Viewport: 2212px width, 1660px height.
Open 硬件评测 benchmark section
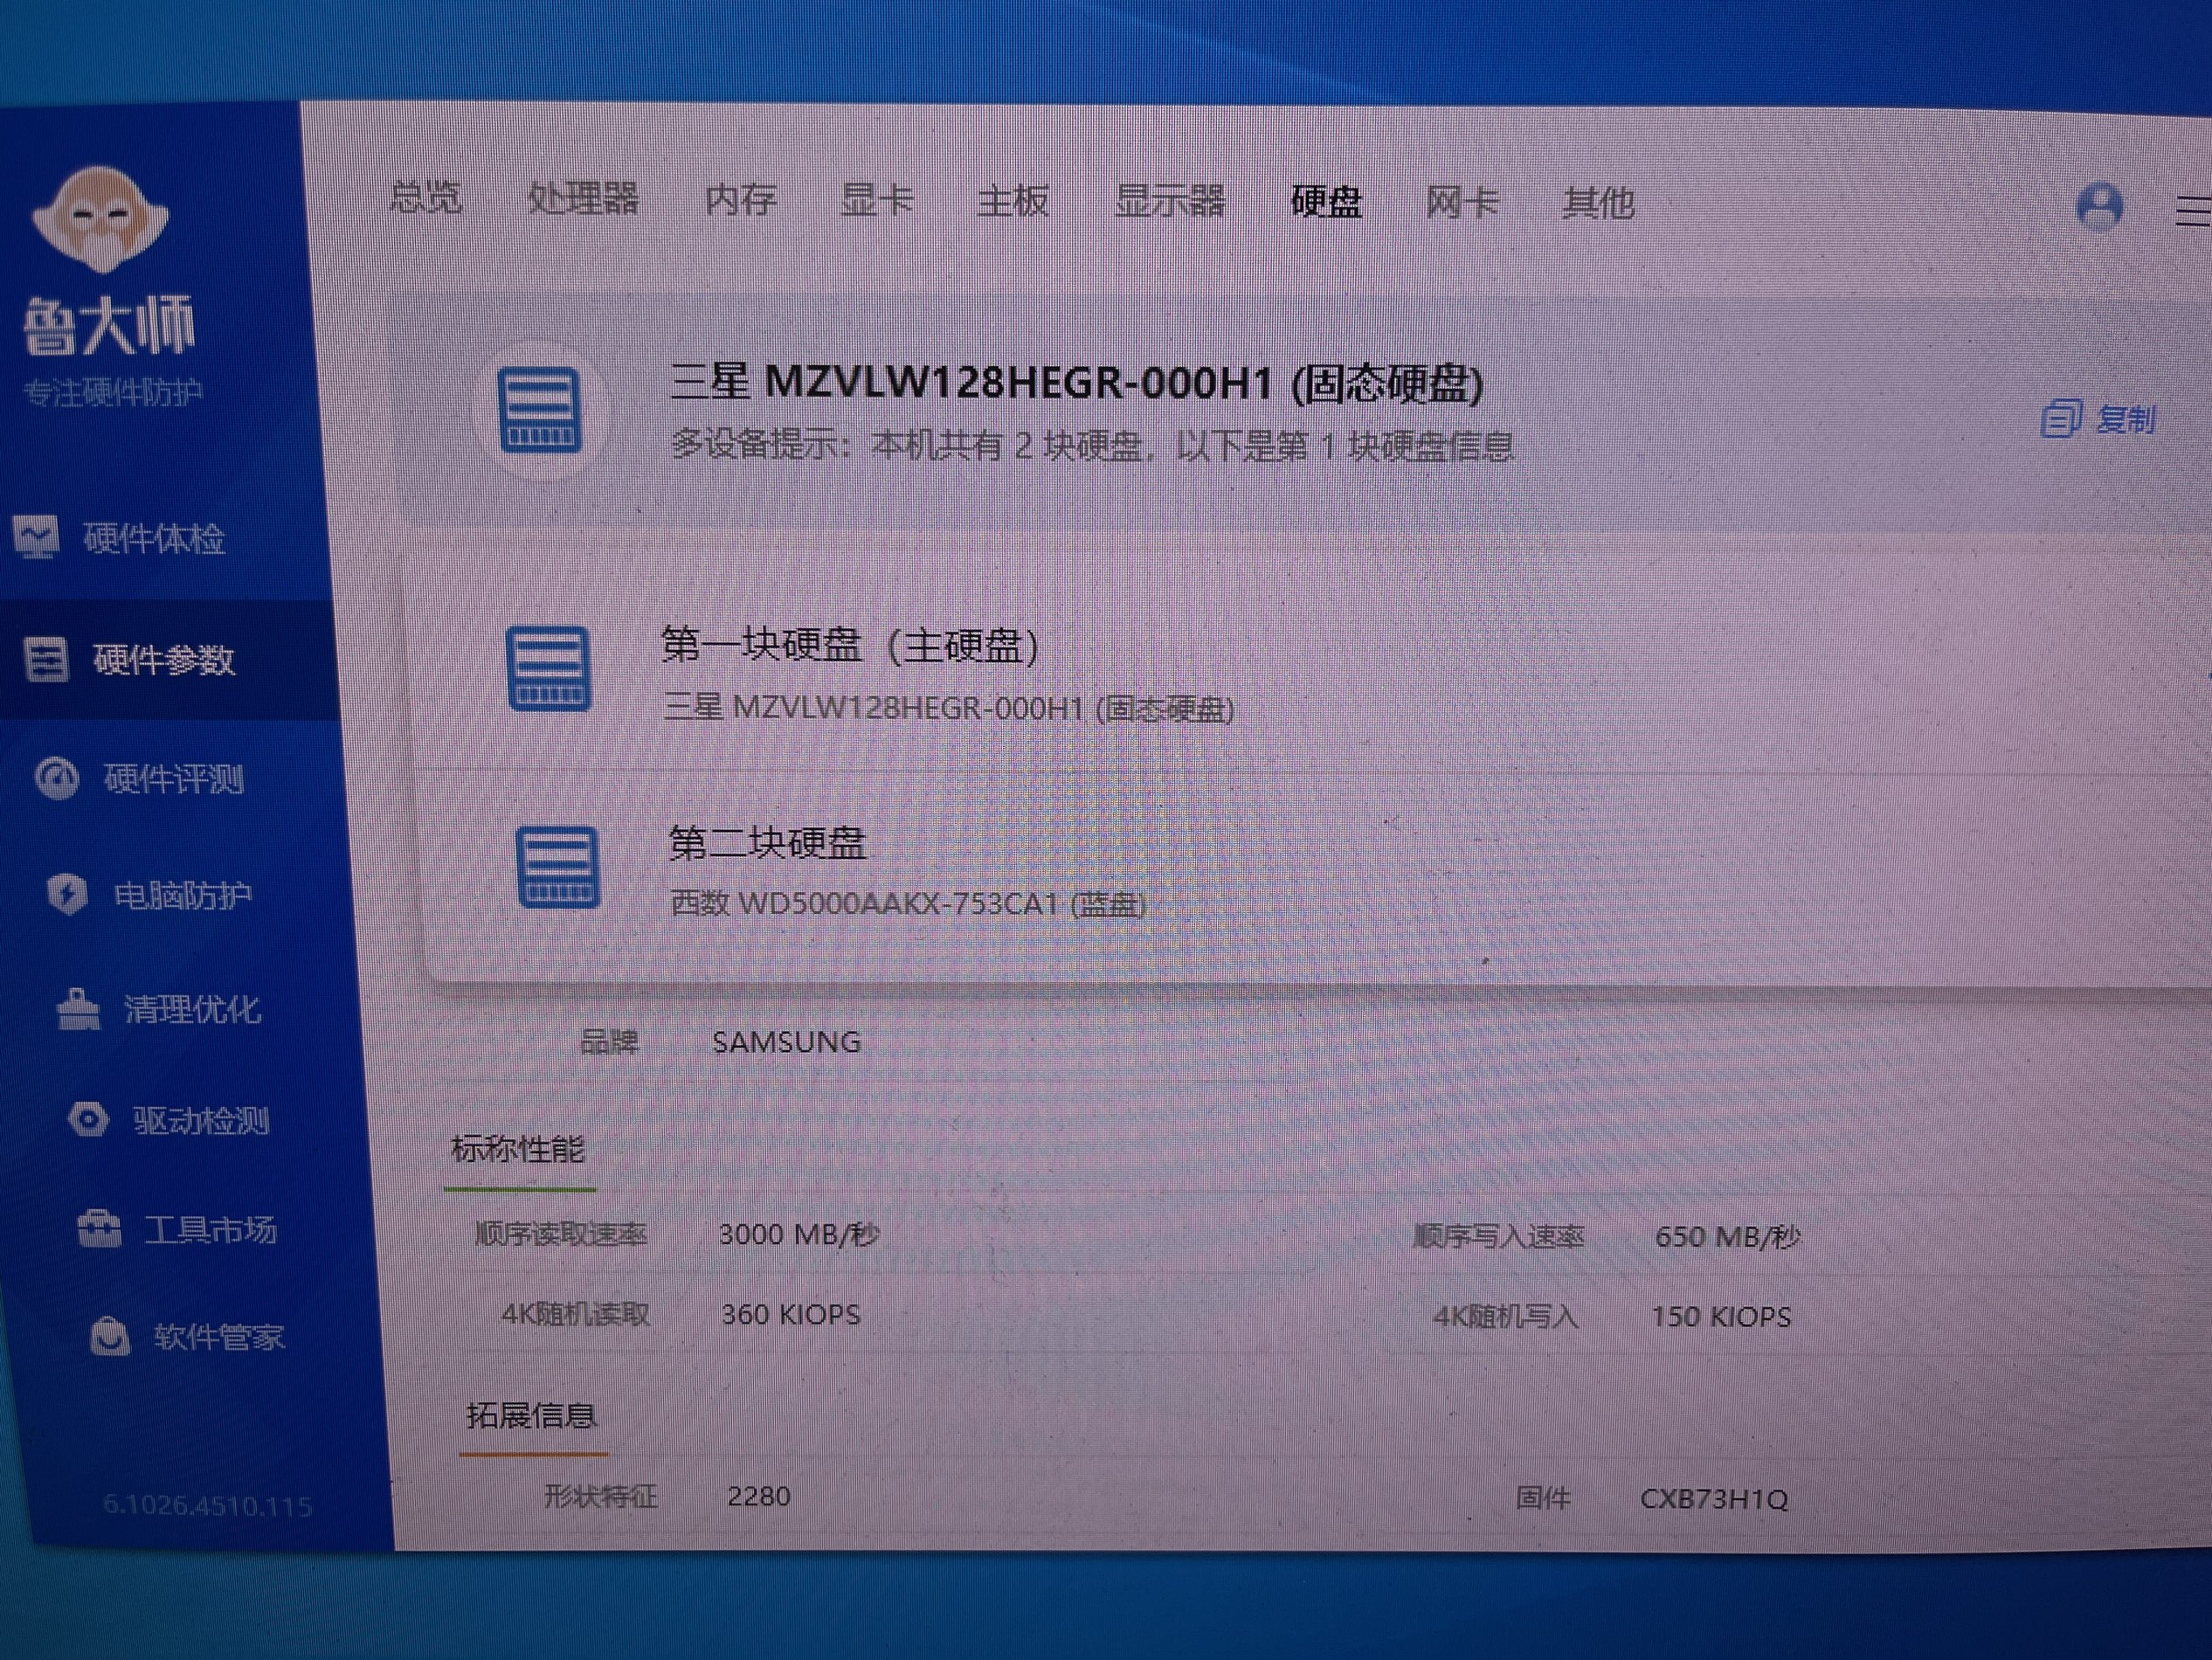point(172,779)
